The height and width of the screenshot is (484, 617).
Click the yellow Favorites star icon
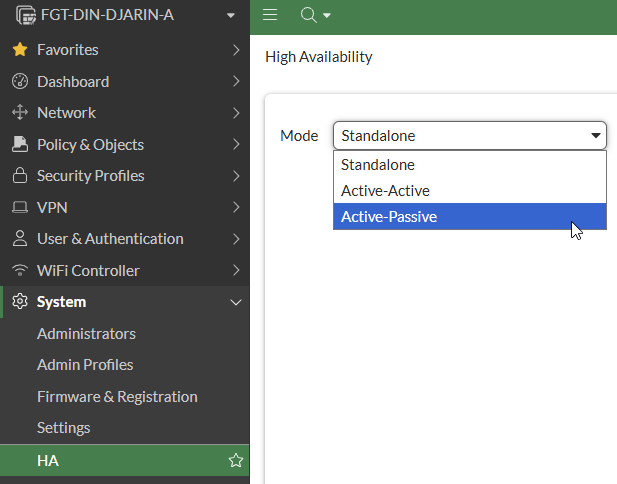coord(20,50)
